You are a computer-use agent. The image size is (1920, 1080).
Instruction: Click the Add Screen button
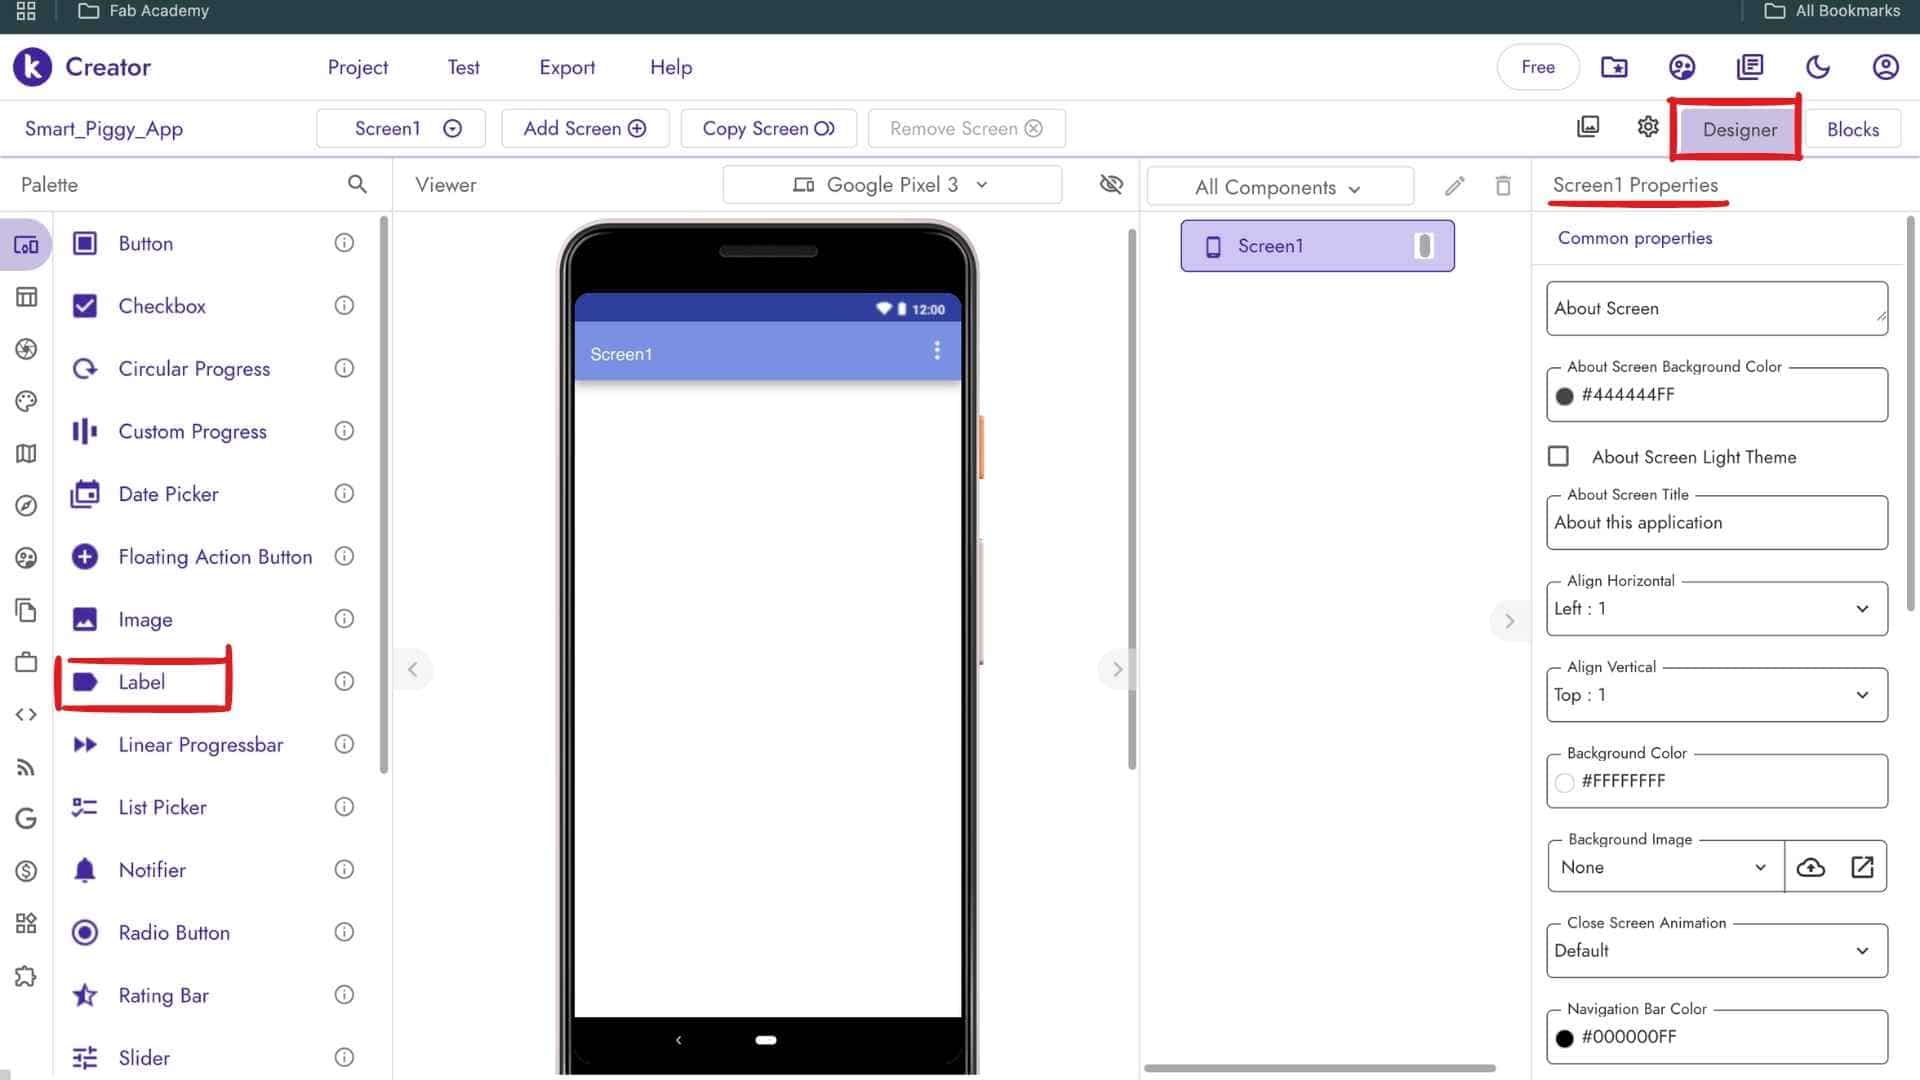pos(585,128)
